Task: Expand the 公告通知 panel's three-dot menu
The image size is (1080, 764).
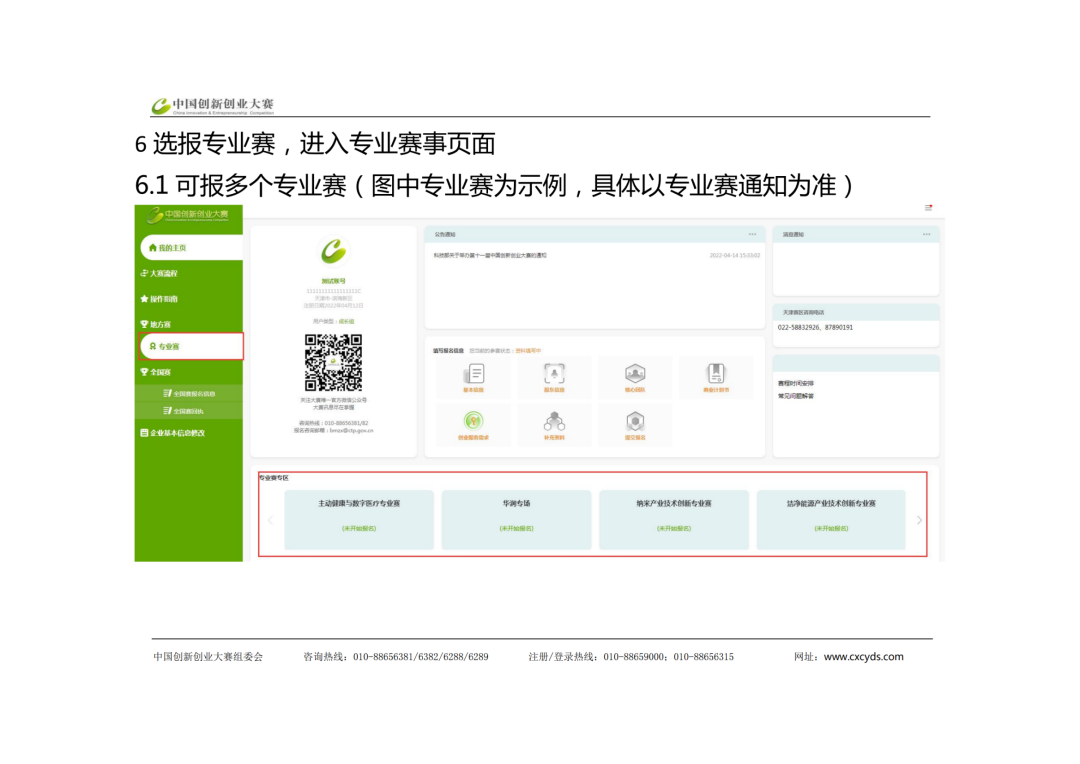Action: pyautogui.click(x=752, y=234)
